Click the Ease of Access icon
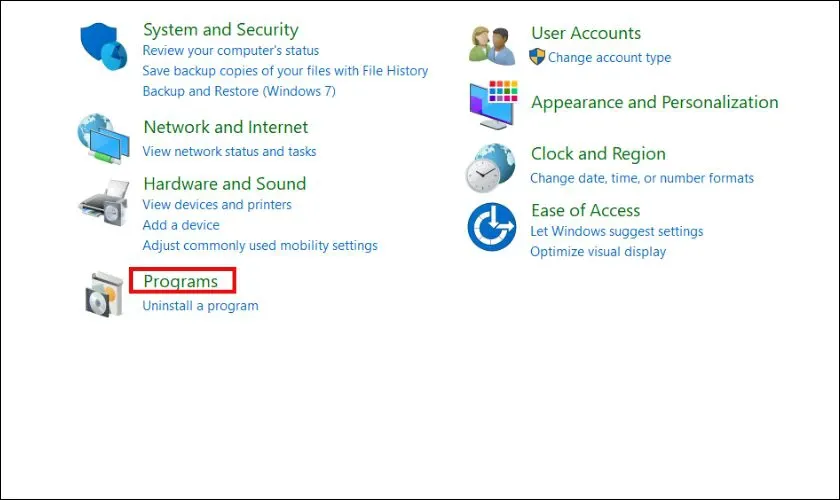Image resolution: width=840 pixels, height=500 pixels. pos(491,226)
